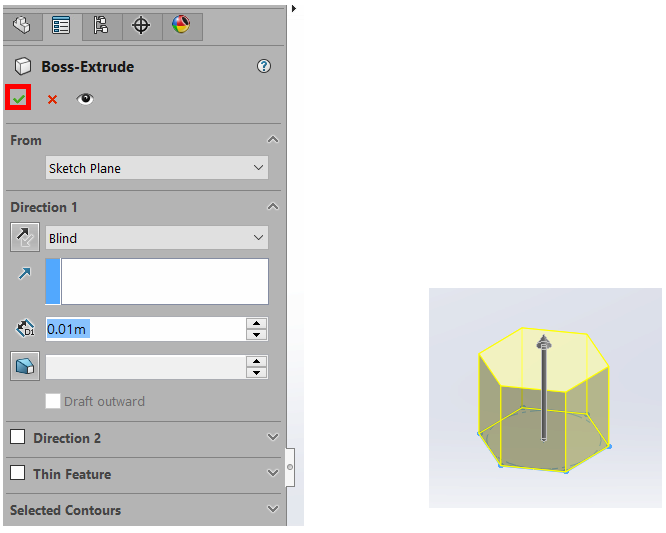666x533 pixels.
Task: Open Boss-Extrude help
Action: [x=264, y=66]
